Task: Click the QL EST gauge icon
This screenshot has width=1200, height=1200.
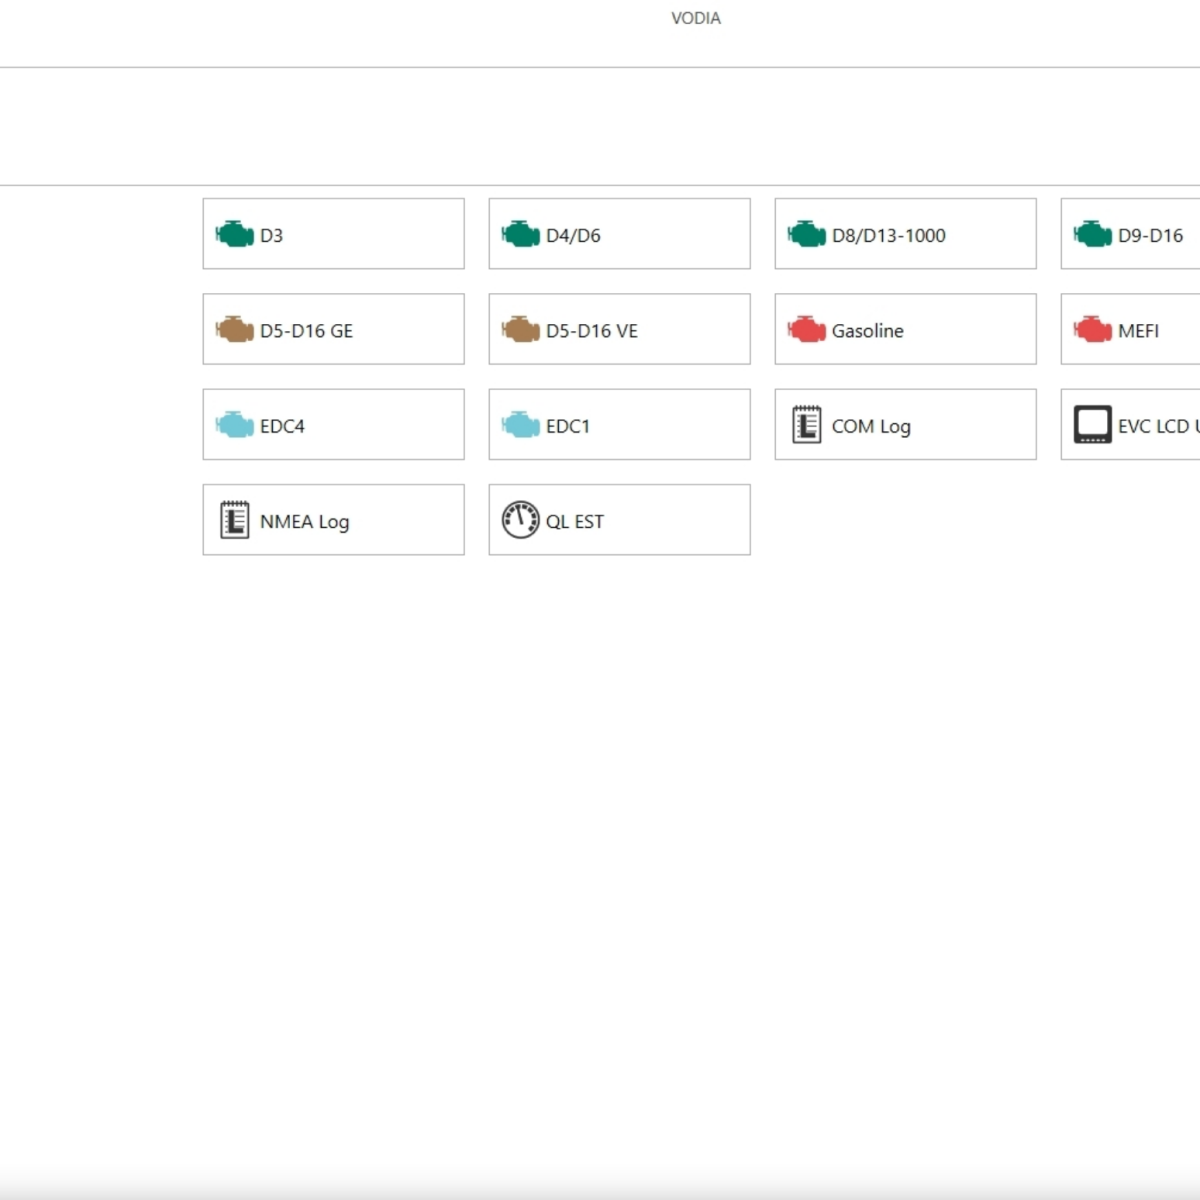Action: click(x=520, y=520)
